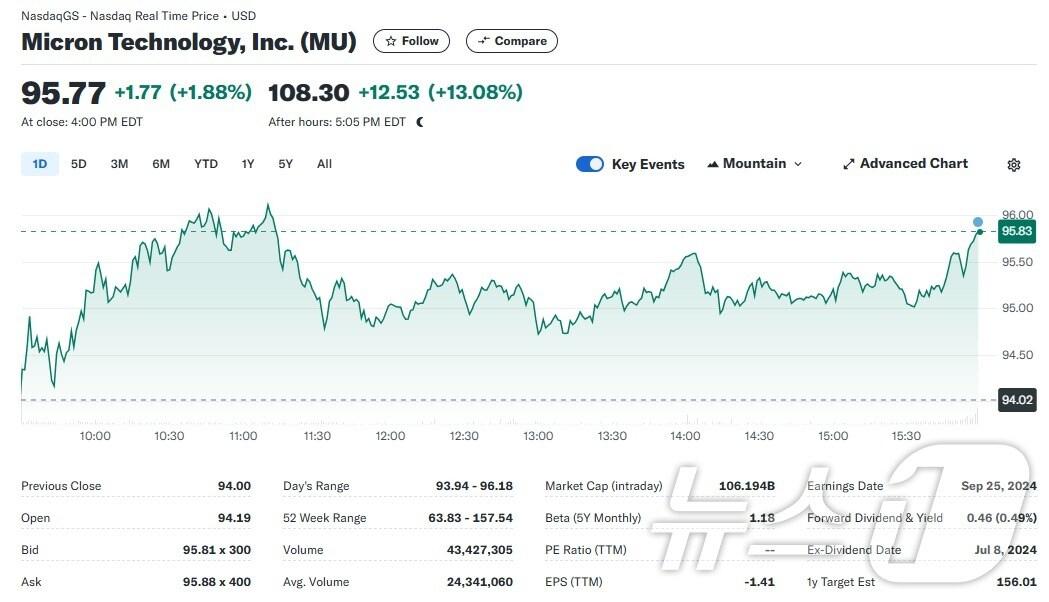Image resolution: width=1049 pixels, height=602 pixels.
Task: Switch to the 5D time range
Action: coord(79,164)
